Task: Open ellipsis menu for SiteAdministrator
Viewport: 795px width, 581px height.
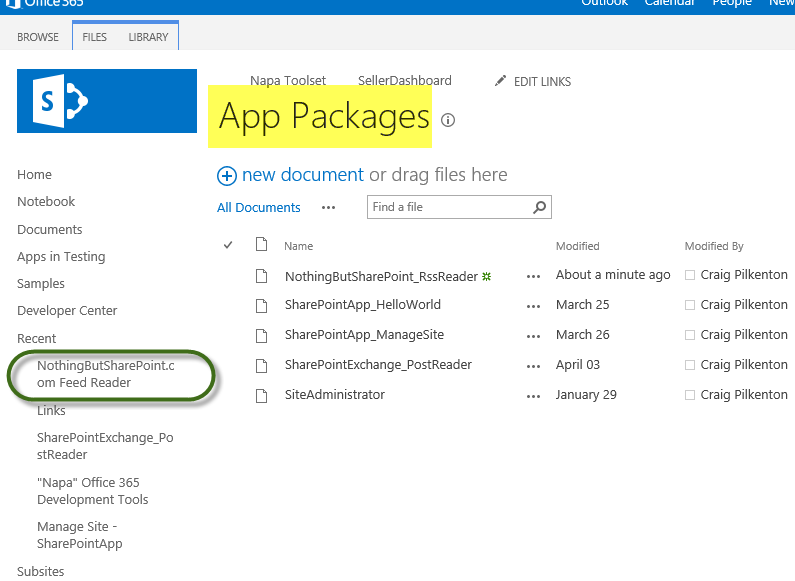Action: coord(533,396)
